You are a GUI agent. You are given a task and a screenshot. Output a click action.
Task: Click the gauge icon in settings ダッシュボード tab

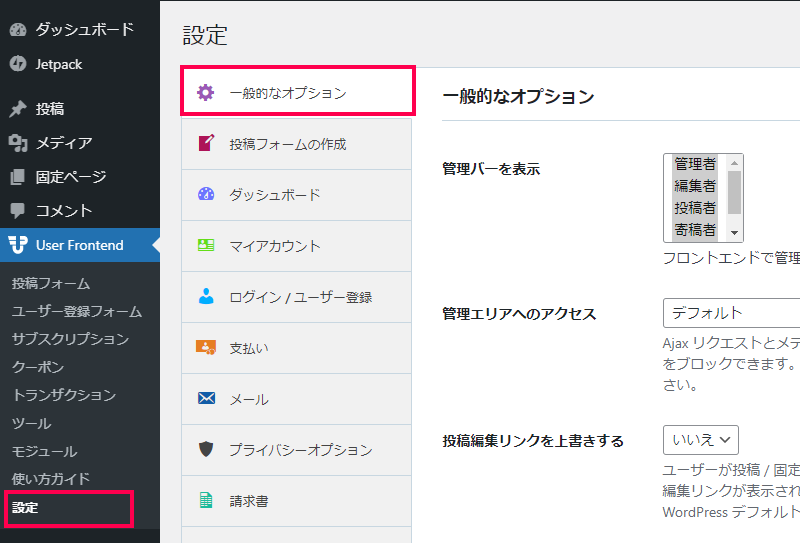pyautogui.click(x=206, y=194)
